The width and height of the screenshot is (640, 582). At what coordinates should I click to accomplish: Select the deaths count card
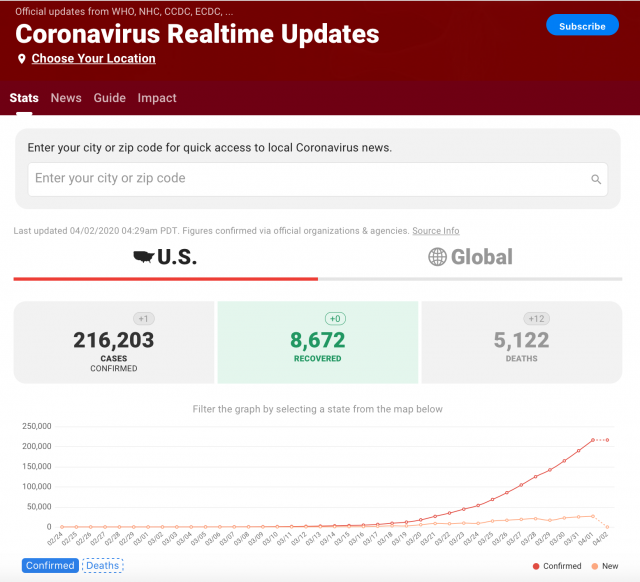(521, 343)
